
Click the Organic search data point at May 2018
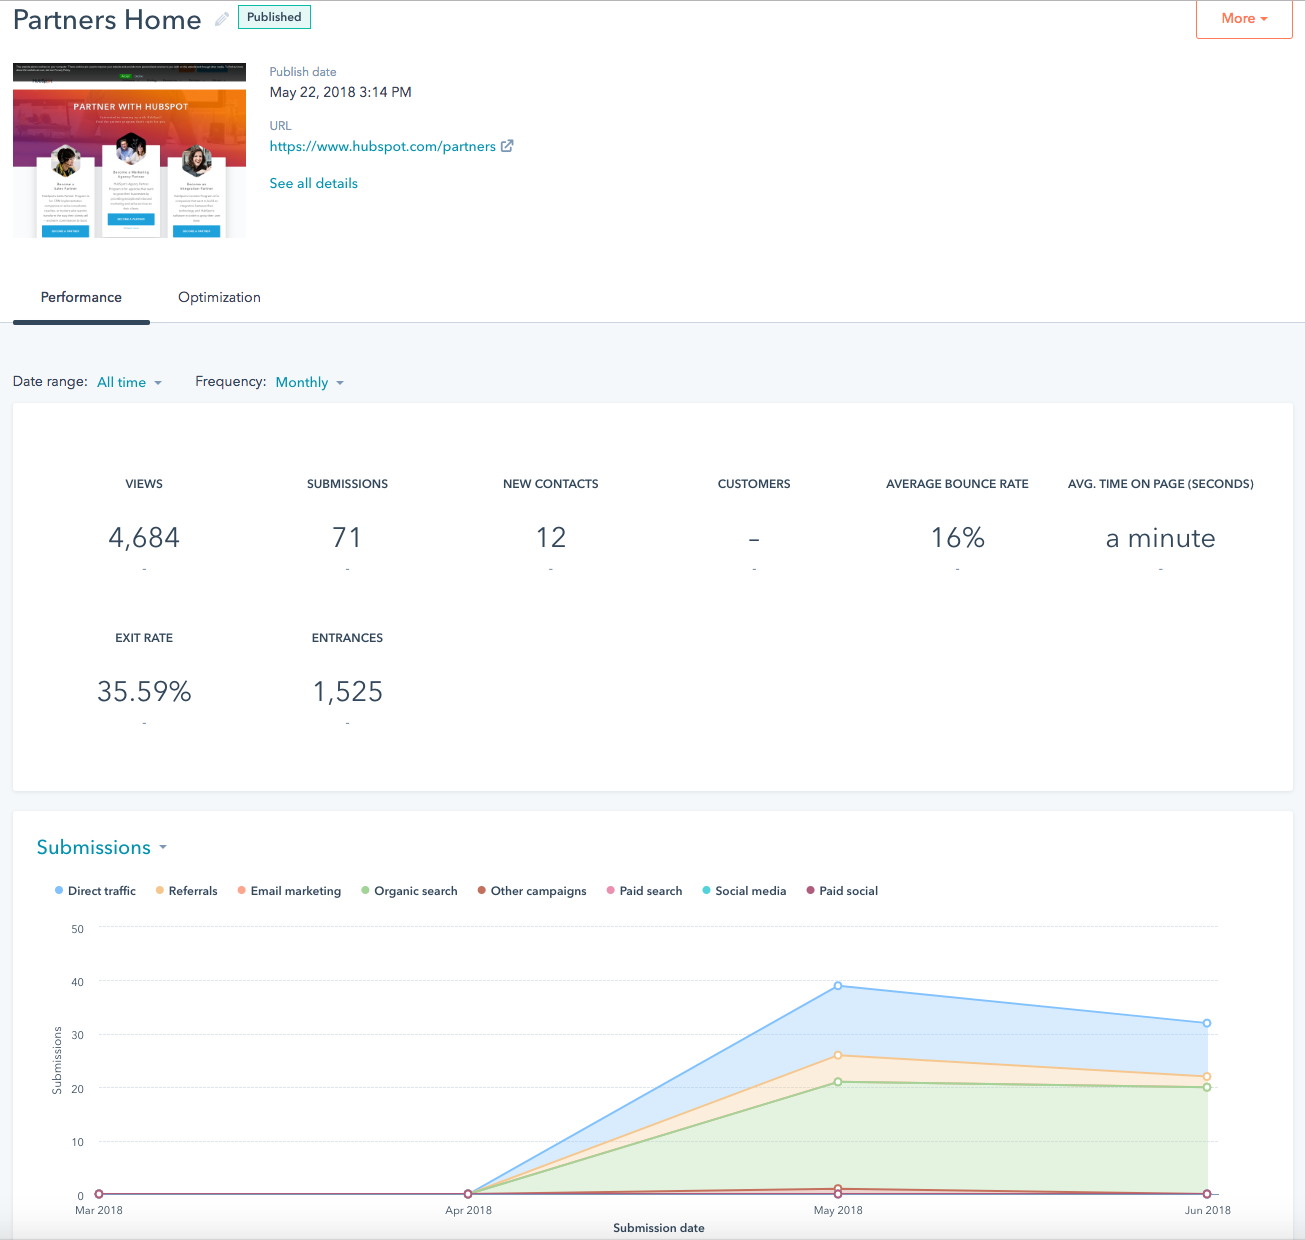[838, 1082]
